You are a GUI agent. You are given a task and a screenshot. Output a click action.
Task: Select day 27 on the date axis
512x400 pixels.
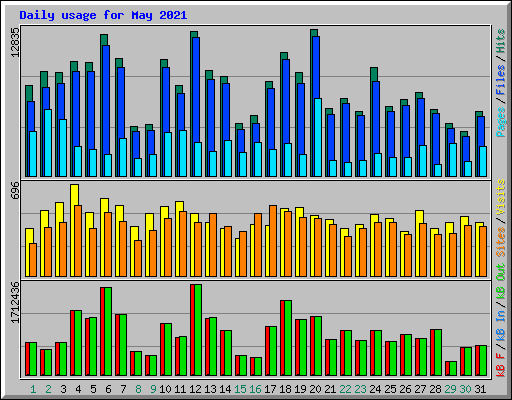click(x=420, y=389)
